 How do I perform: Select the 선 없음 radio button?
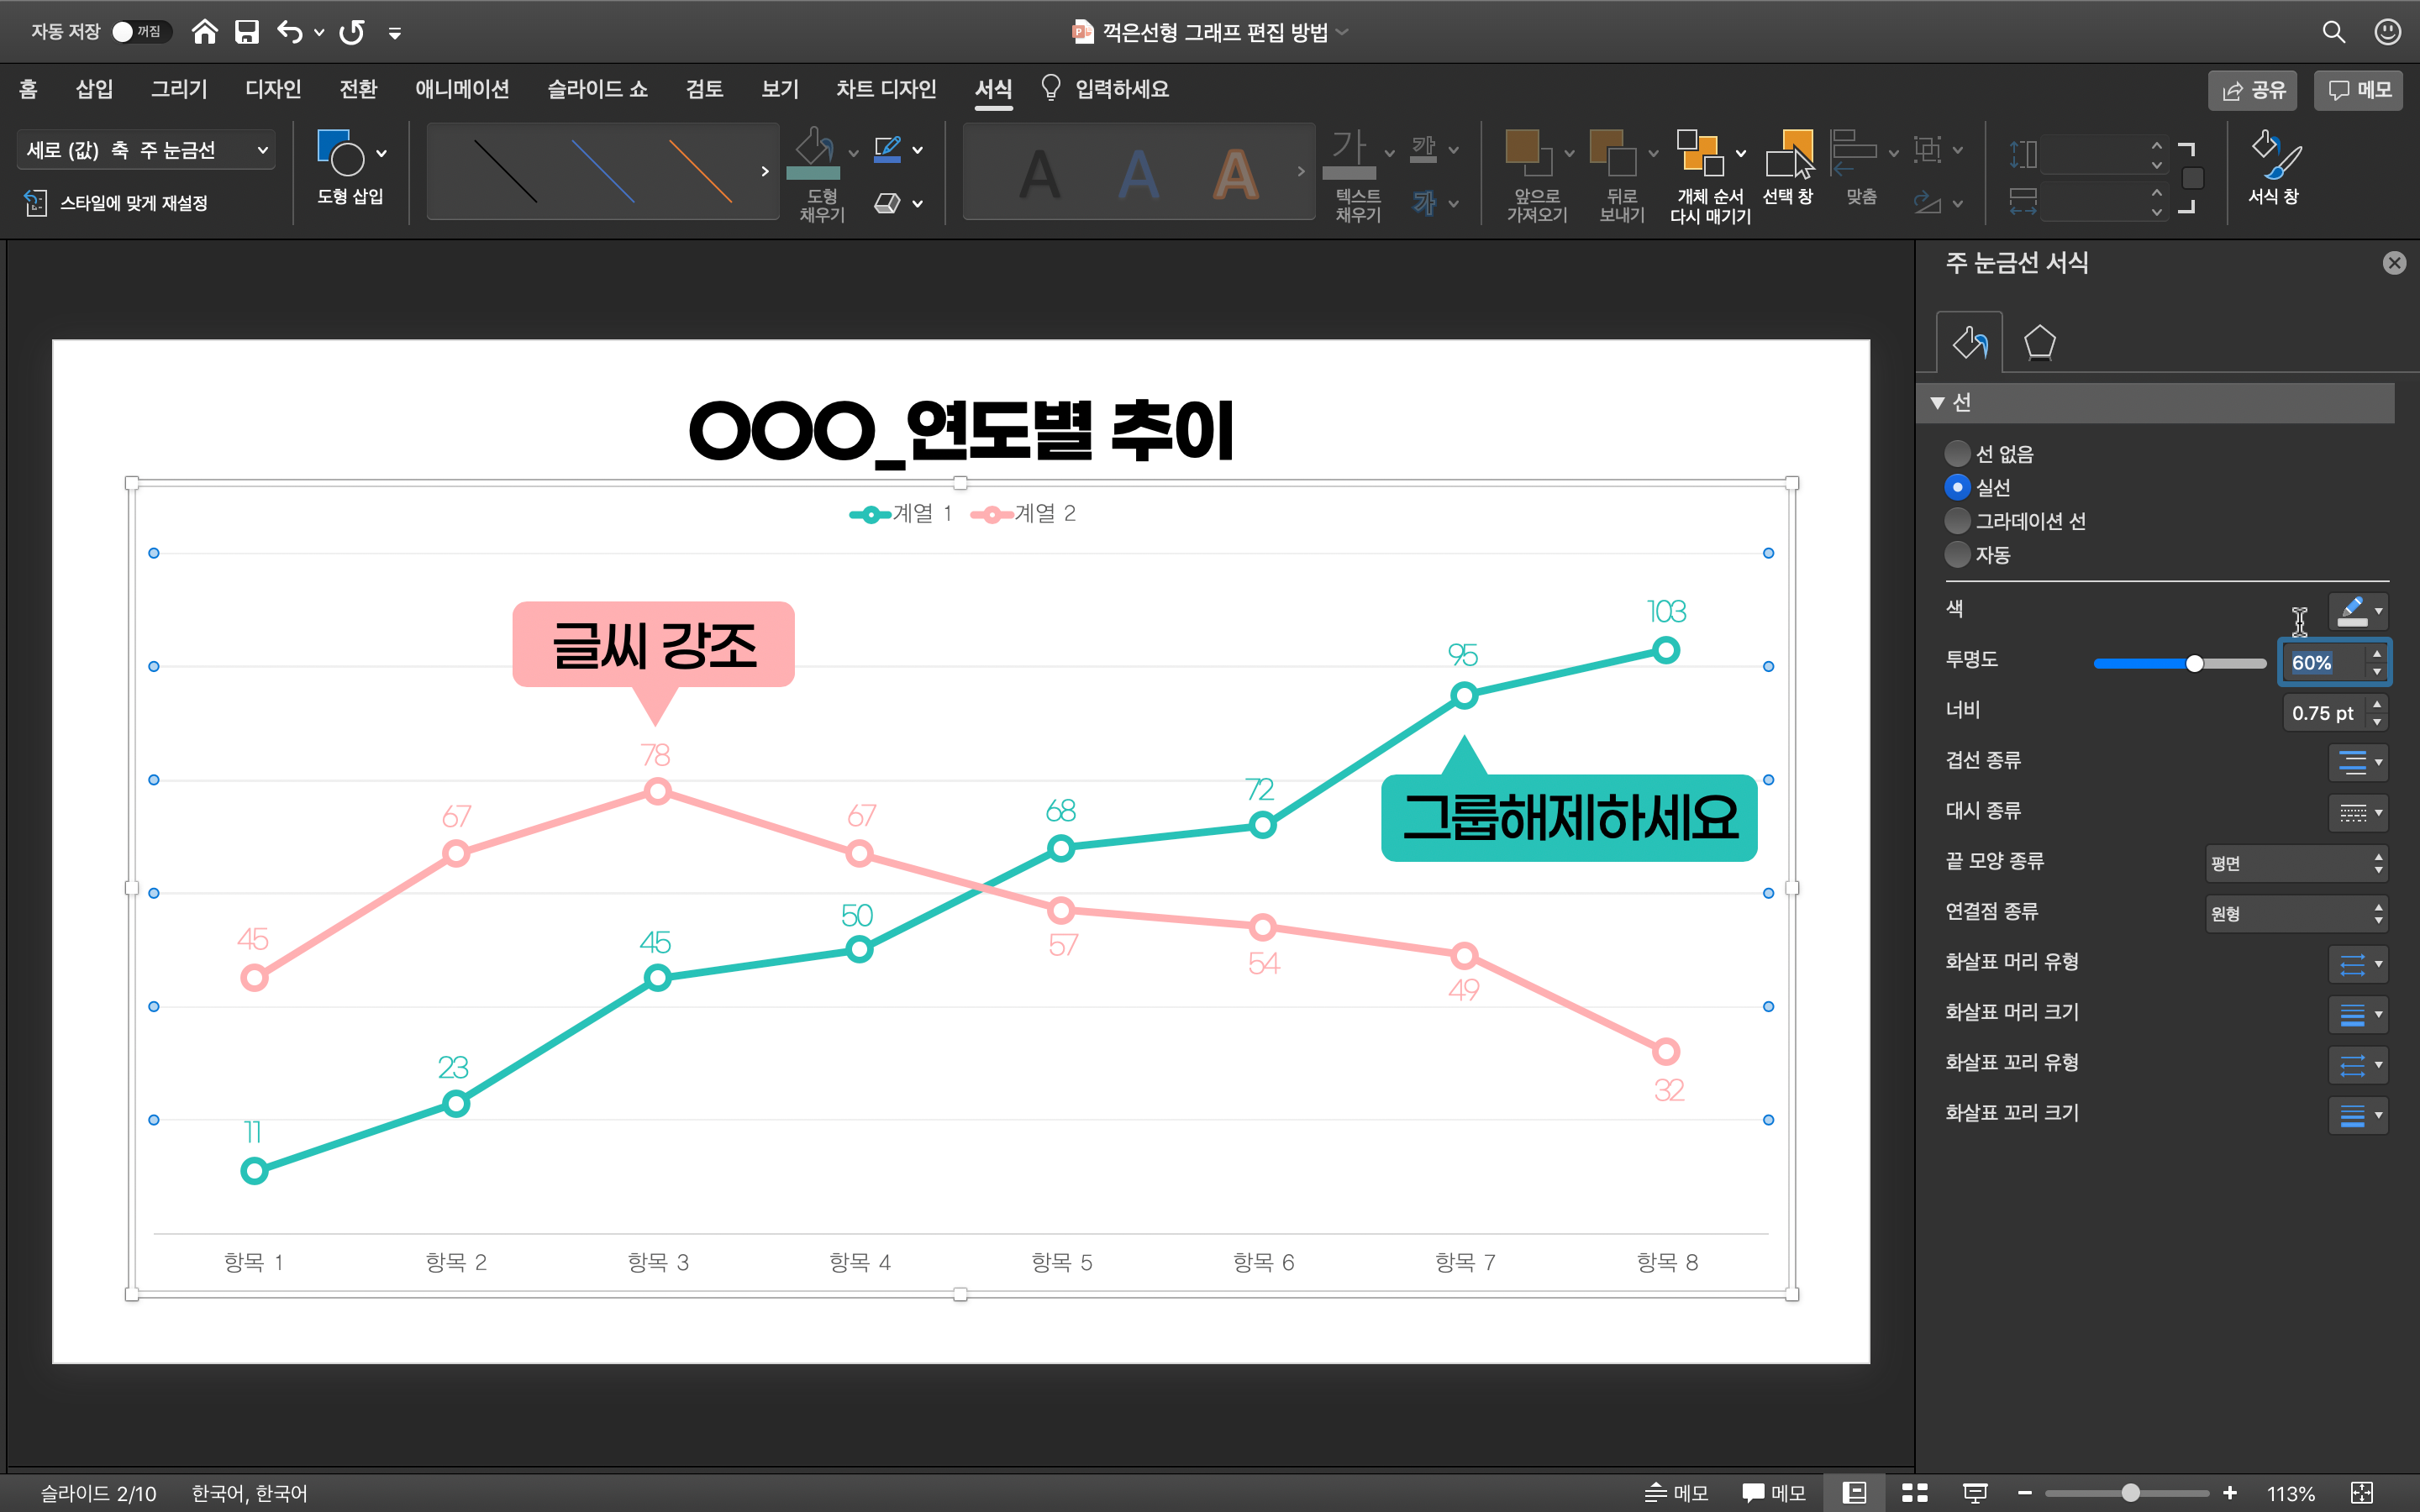tap(1957, 454)
